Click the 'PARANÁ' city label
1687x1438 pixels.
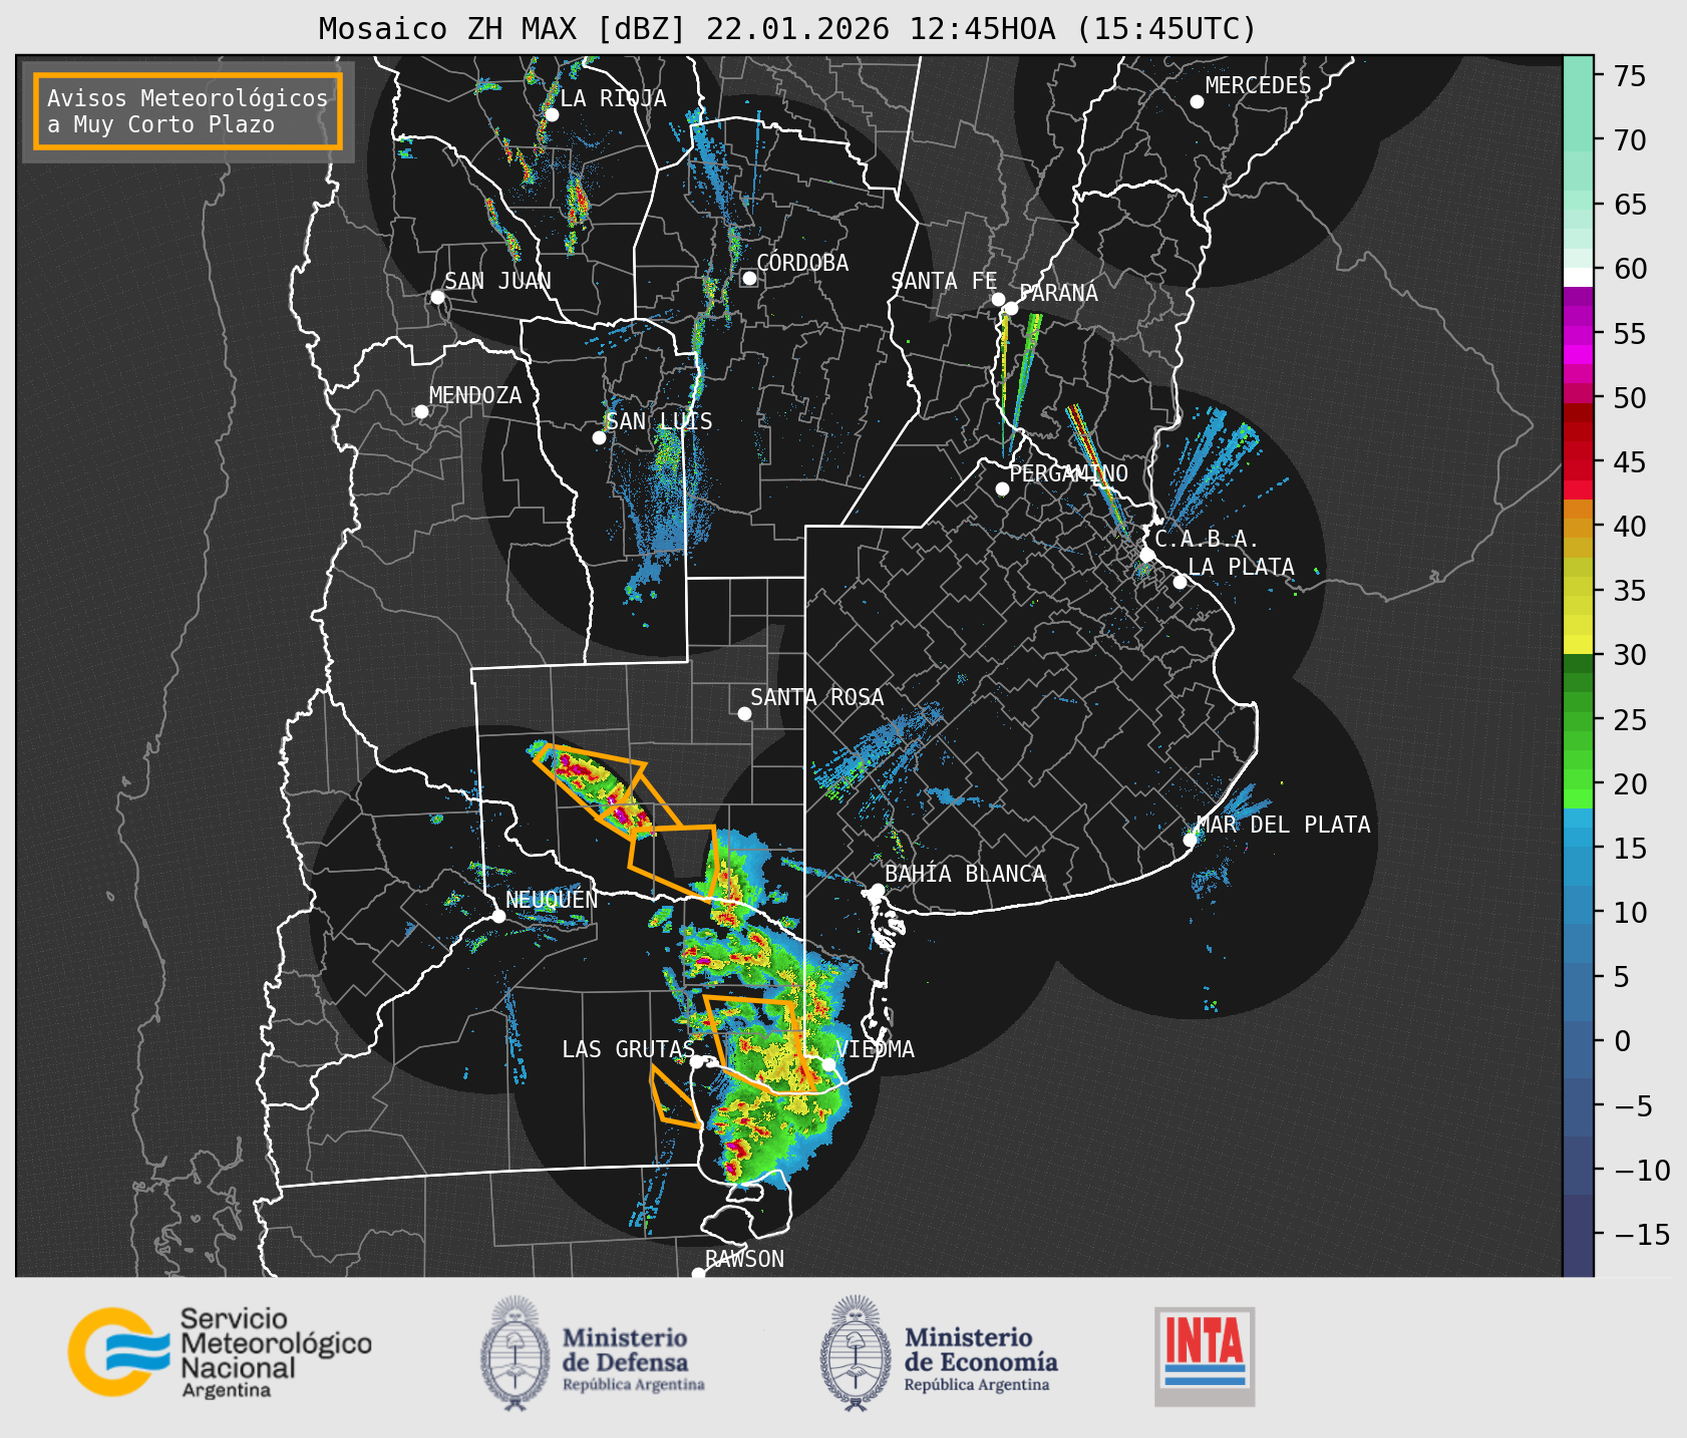[x=1058, y=293]
